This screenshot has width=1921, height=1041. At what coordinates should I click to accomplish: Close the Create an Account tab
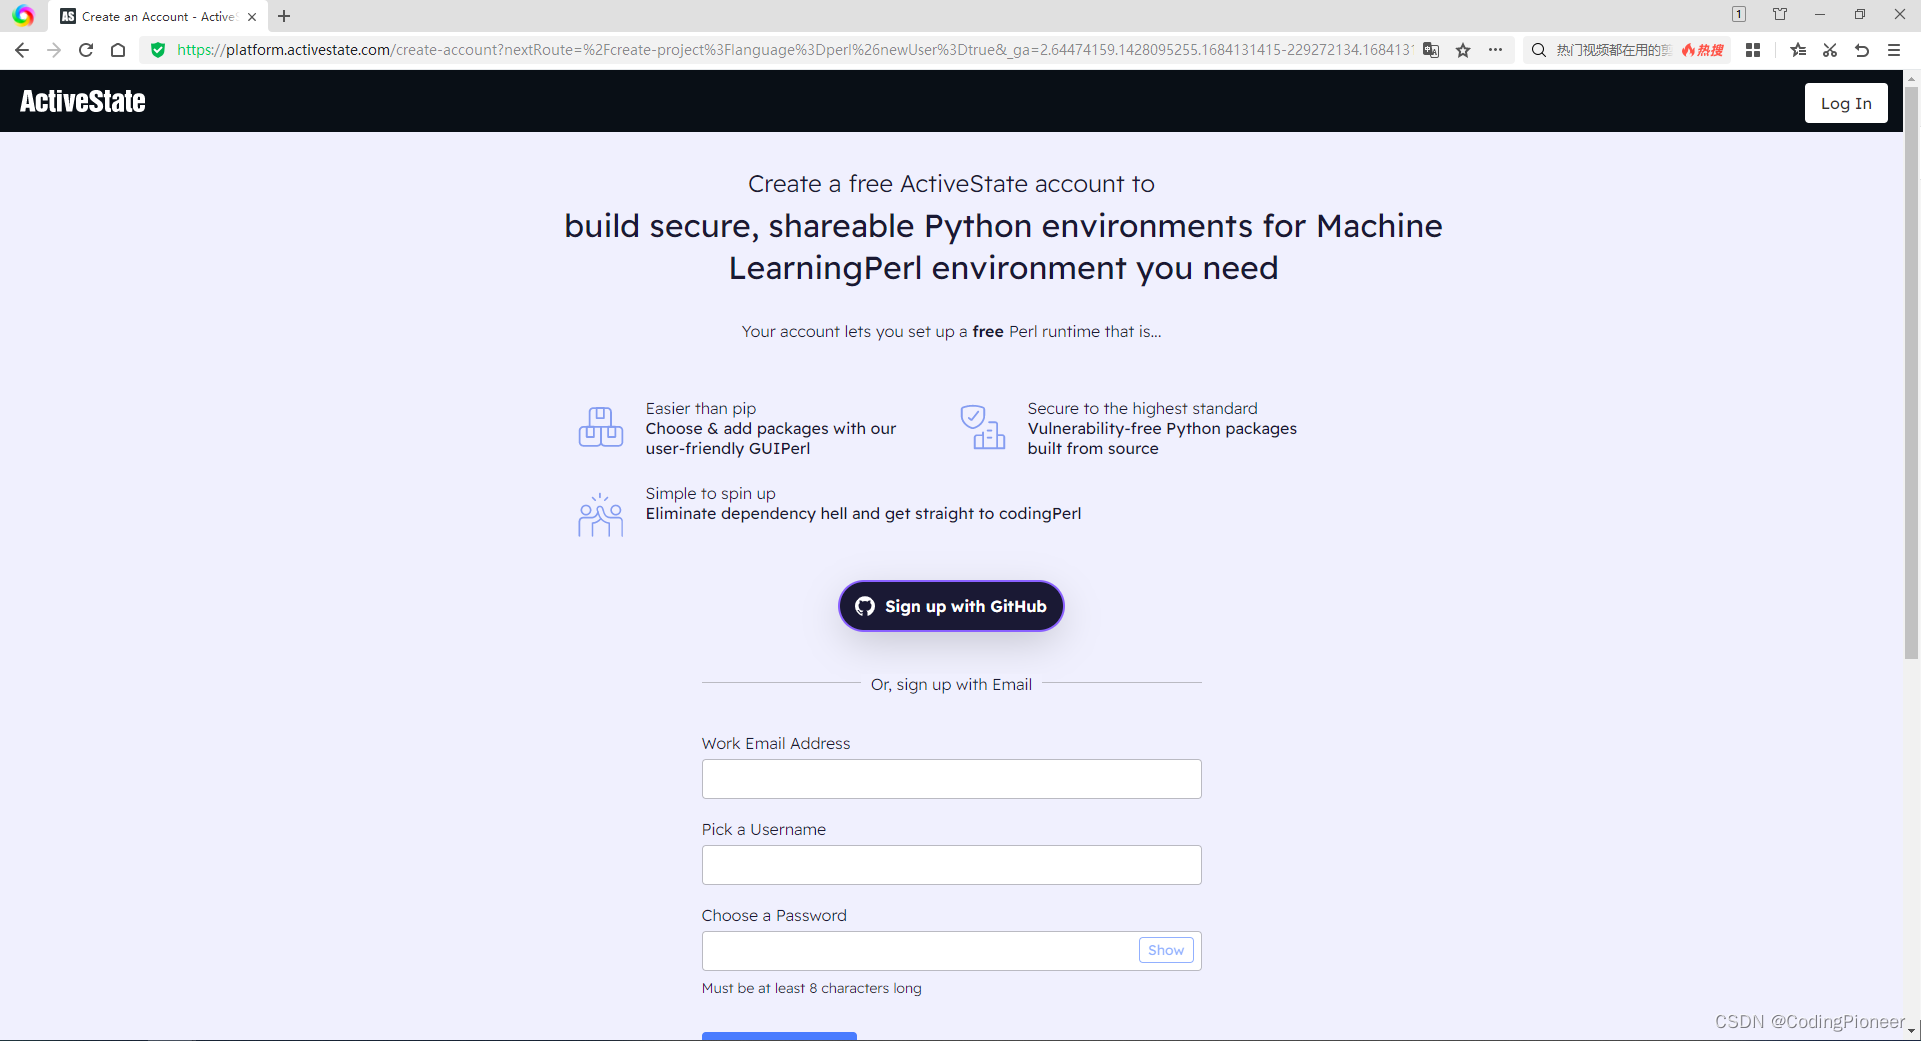252,17
